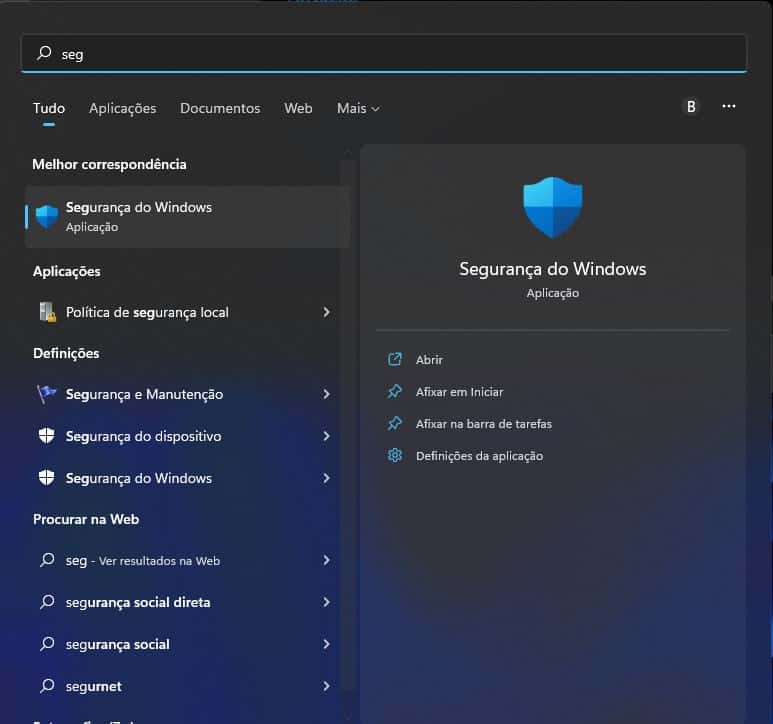Expand chevron for segurnet suggestion
The height and width of the screenshot is (724, 773).
point(326,686)
